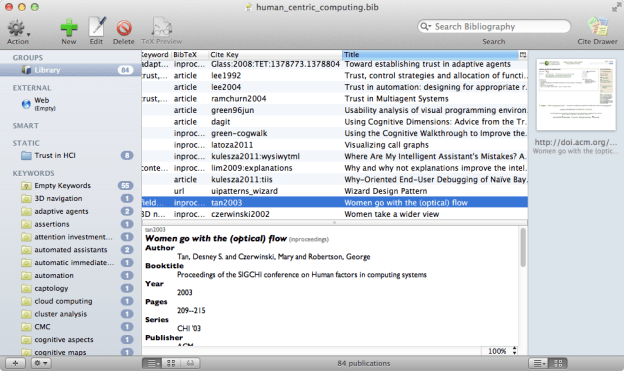This screenshot has width=624, height=371.
Task: Select the lee2004 publication row
Action: click(335, 87)
